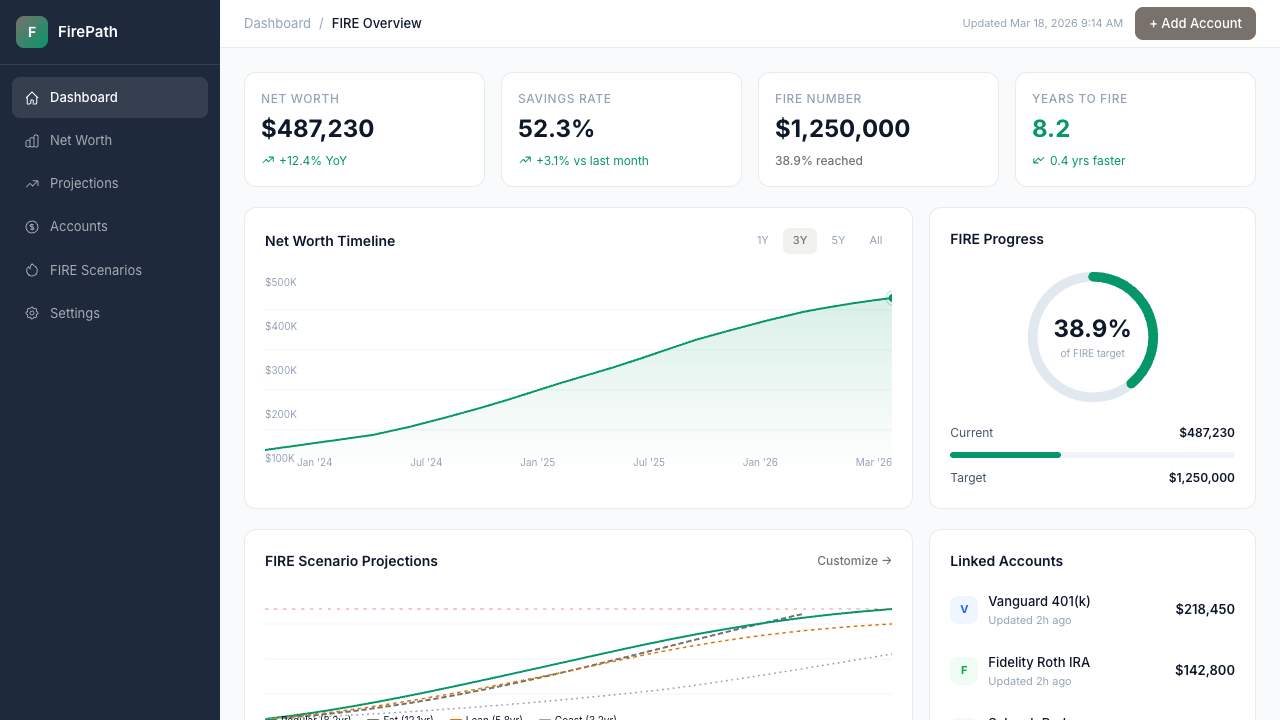The image size is (1280, 720).
Task: Click the FIRE Overview breadcrumb
Action: [x=377, y=23]
